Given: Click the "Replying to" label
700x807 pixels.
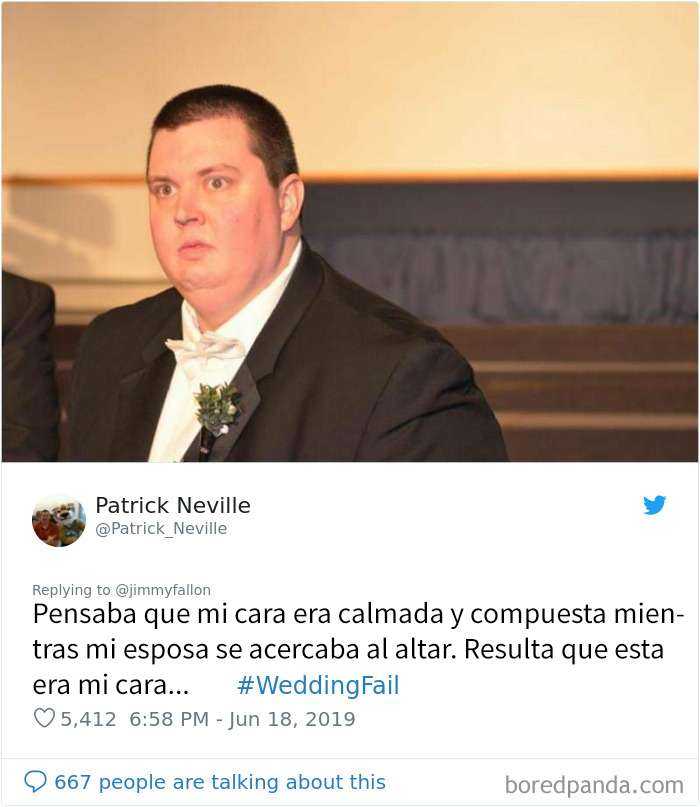Looking at the screenshot, I should [72, 590].
